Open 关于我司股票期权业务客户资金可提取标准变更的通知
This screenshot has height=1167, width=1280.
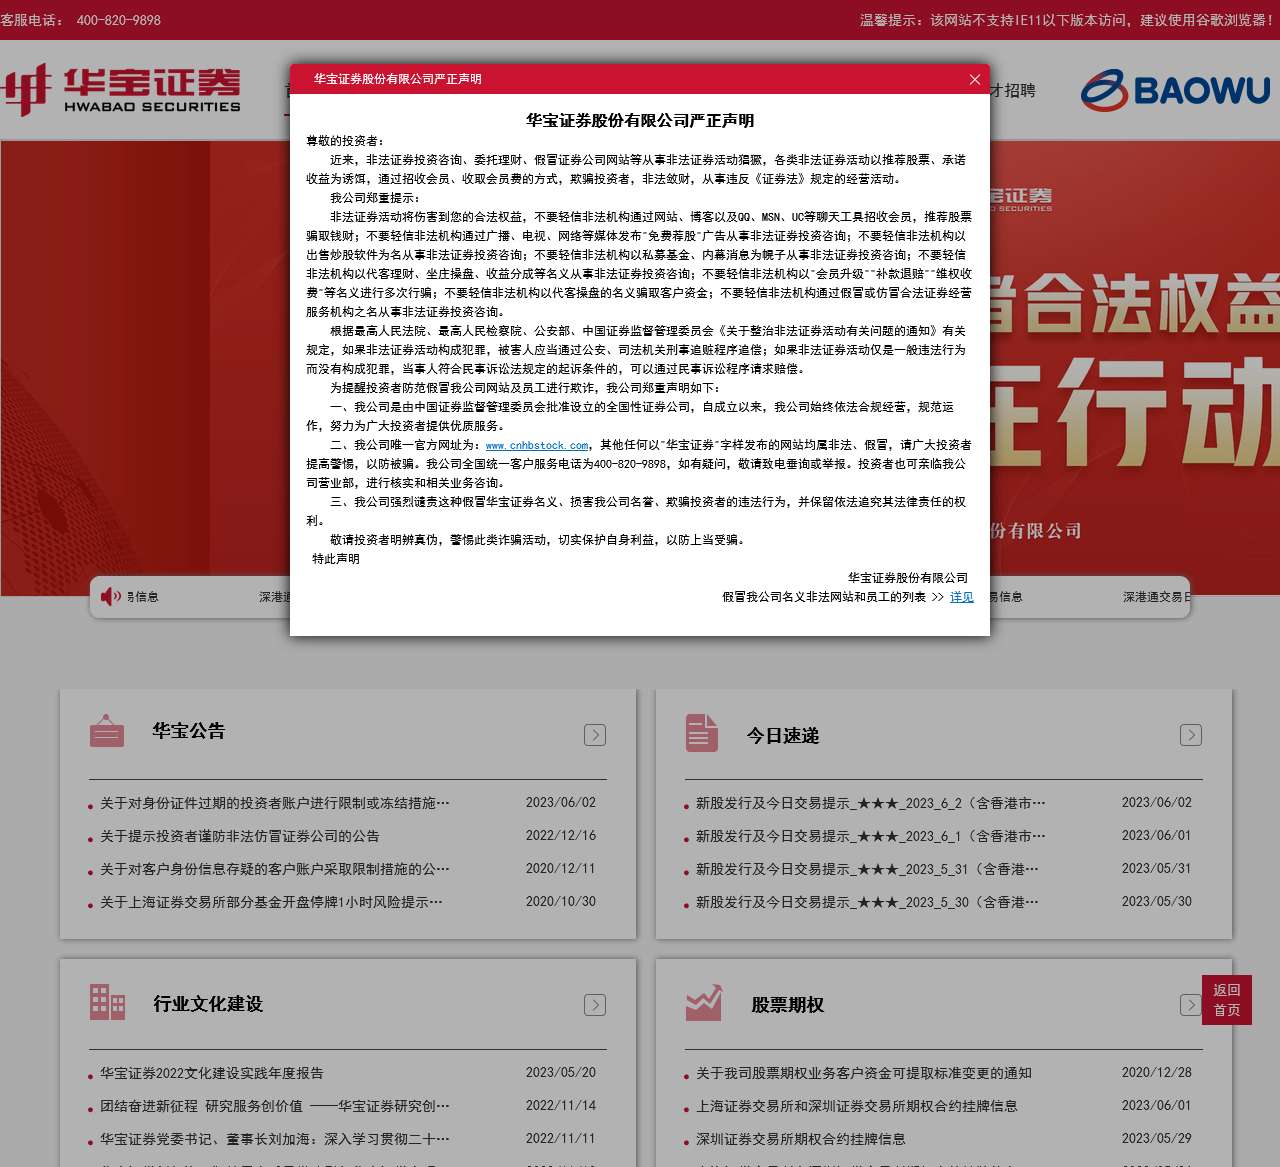[864, 1073]
